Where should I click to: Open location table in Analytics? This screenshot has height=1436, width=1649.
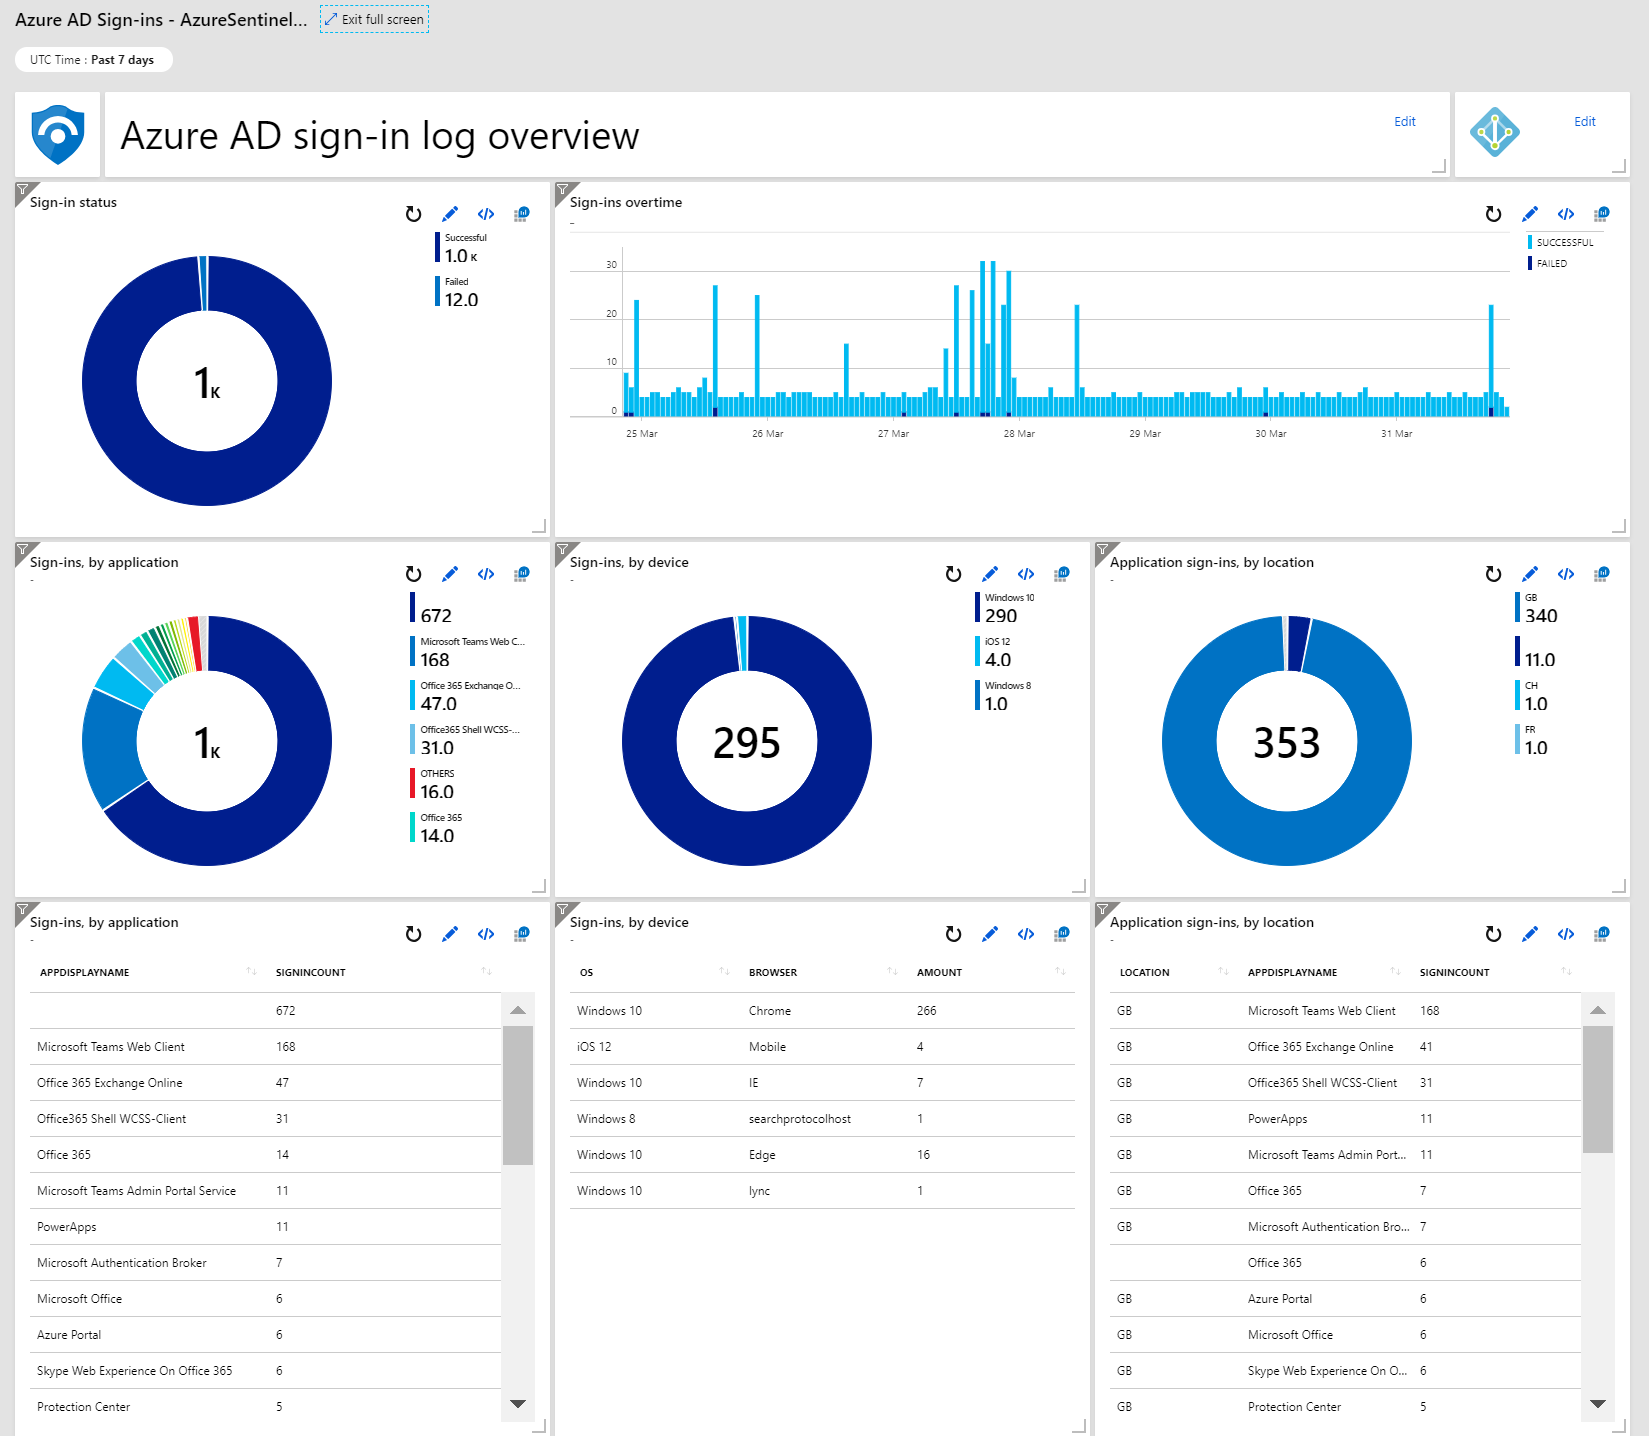coord(1602,934)
